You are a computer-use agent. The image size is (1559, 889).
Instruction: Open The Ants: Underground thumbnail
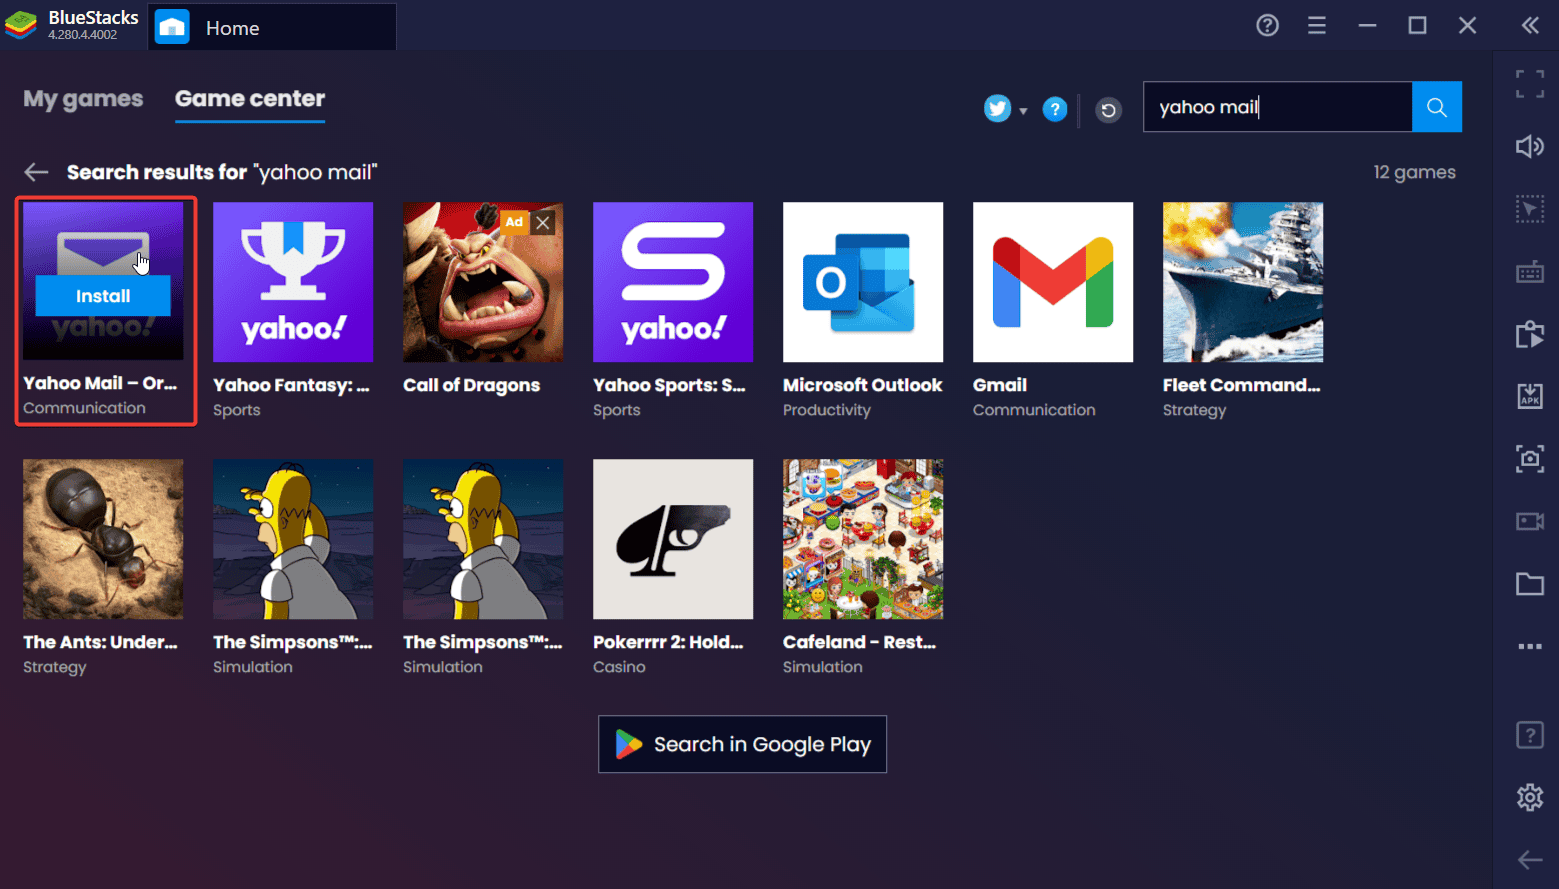(x=103, y=539)
